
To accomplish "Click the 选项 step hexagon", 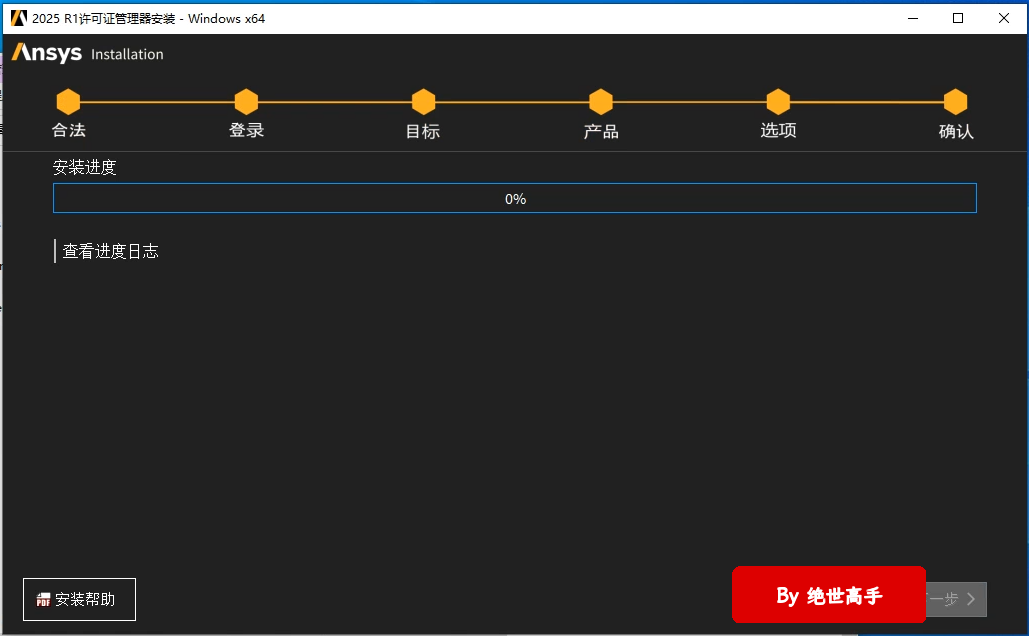I will click(x=778, y=102).
